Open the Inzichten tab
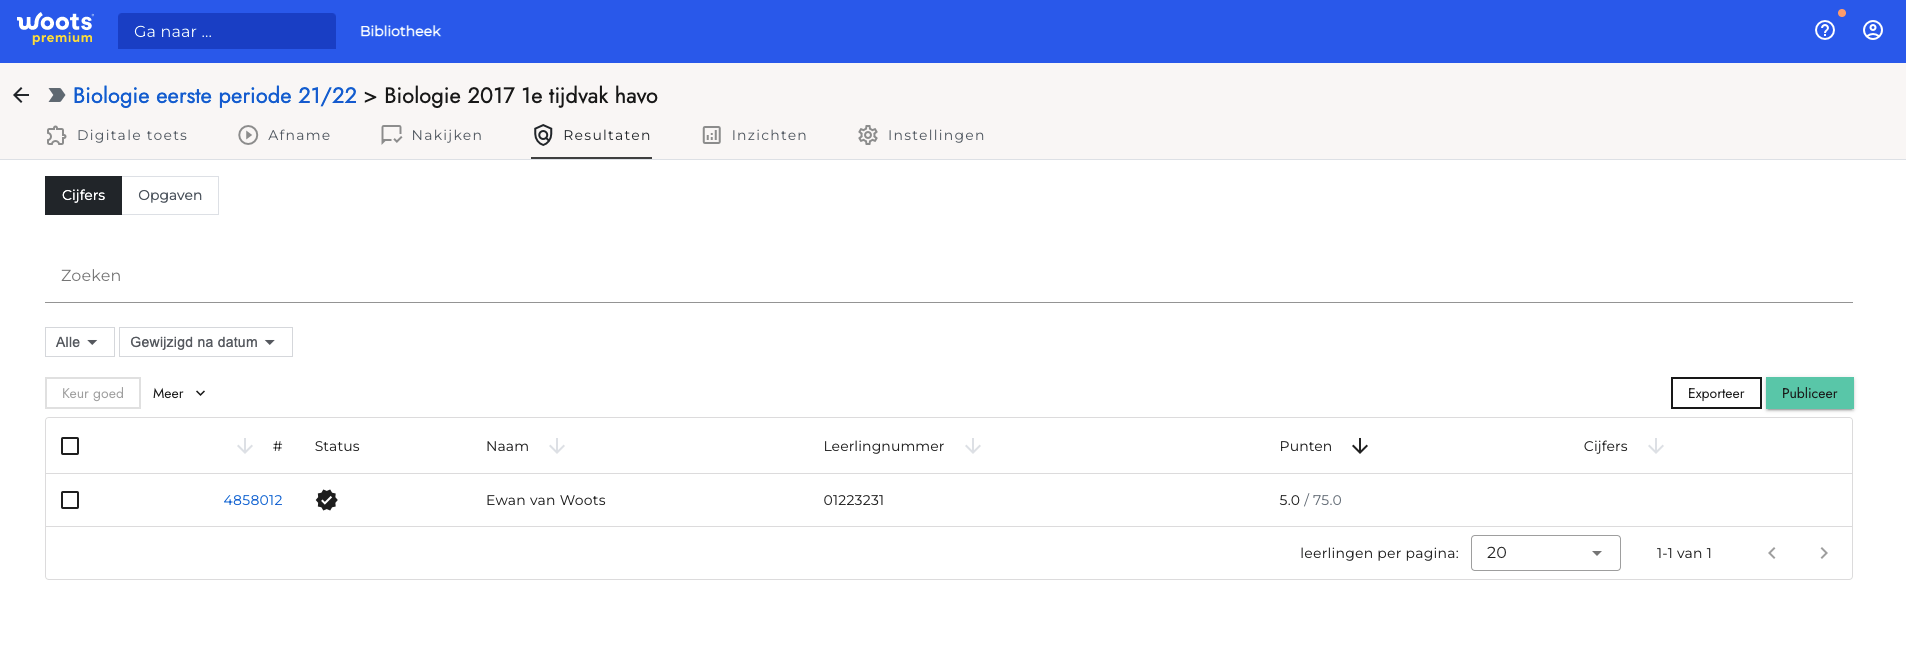 [754, 135]
